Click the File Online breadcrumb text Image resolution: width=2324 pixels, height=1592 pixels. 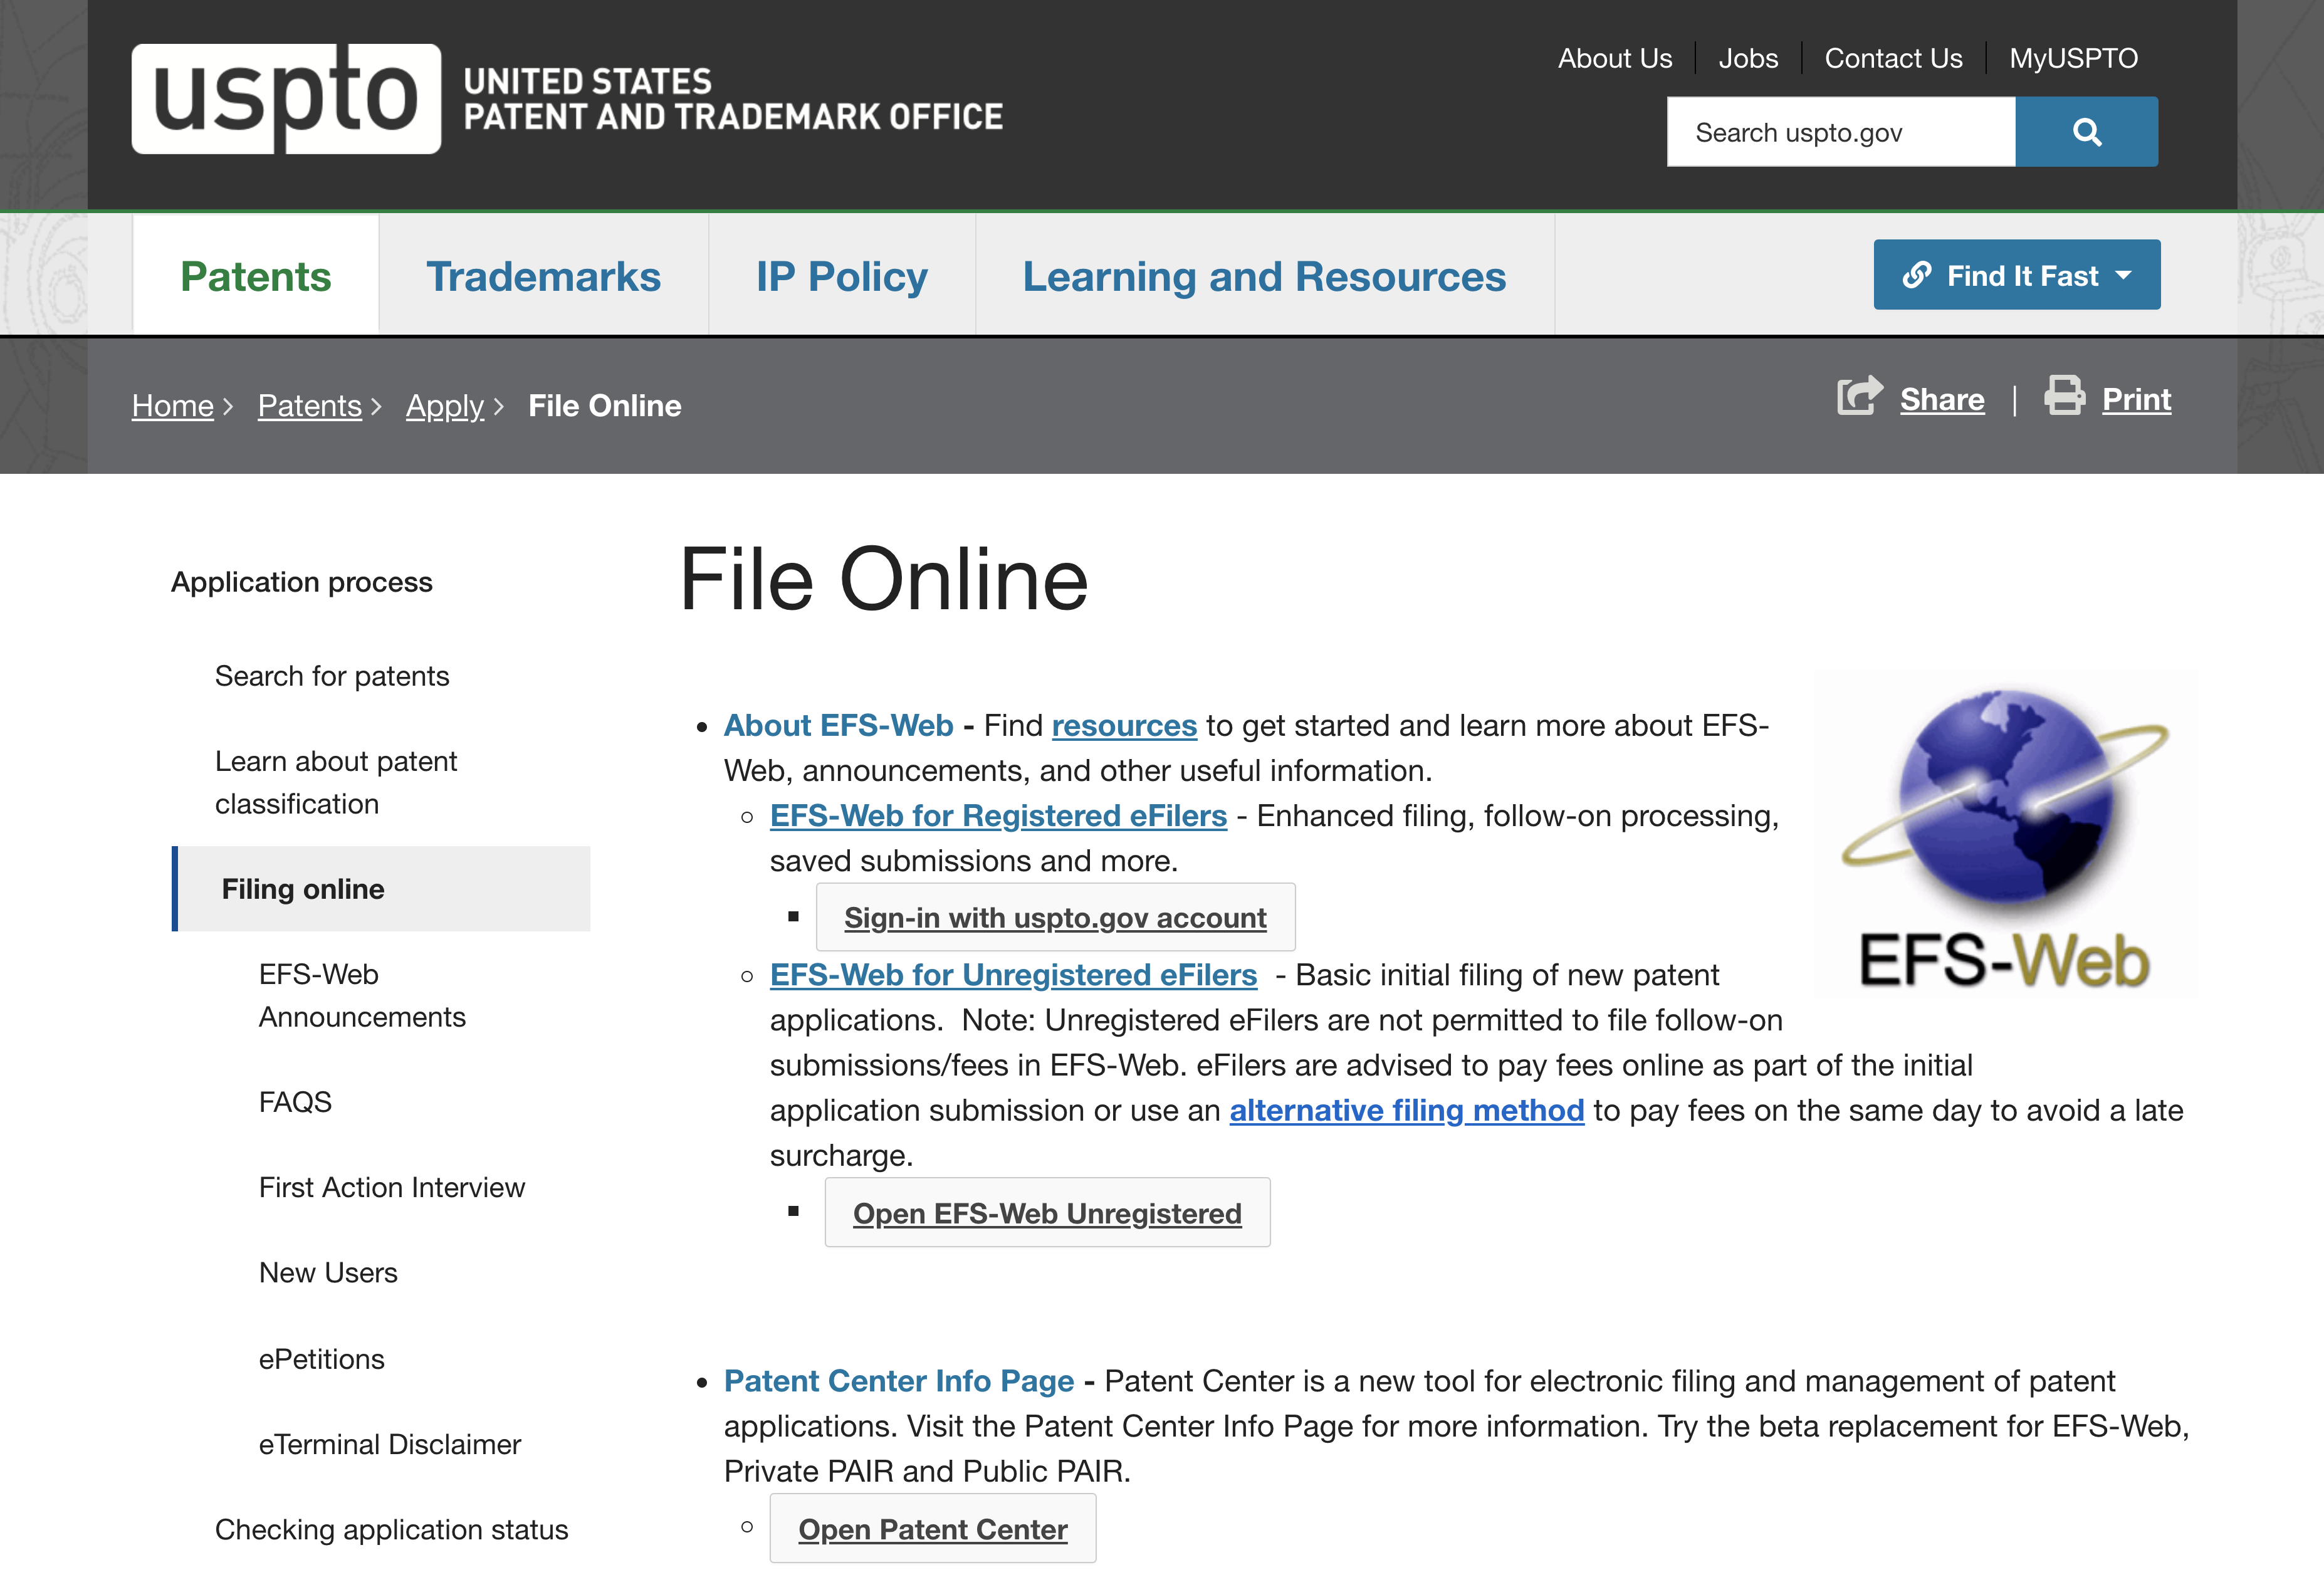point(605,406)
